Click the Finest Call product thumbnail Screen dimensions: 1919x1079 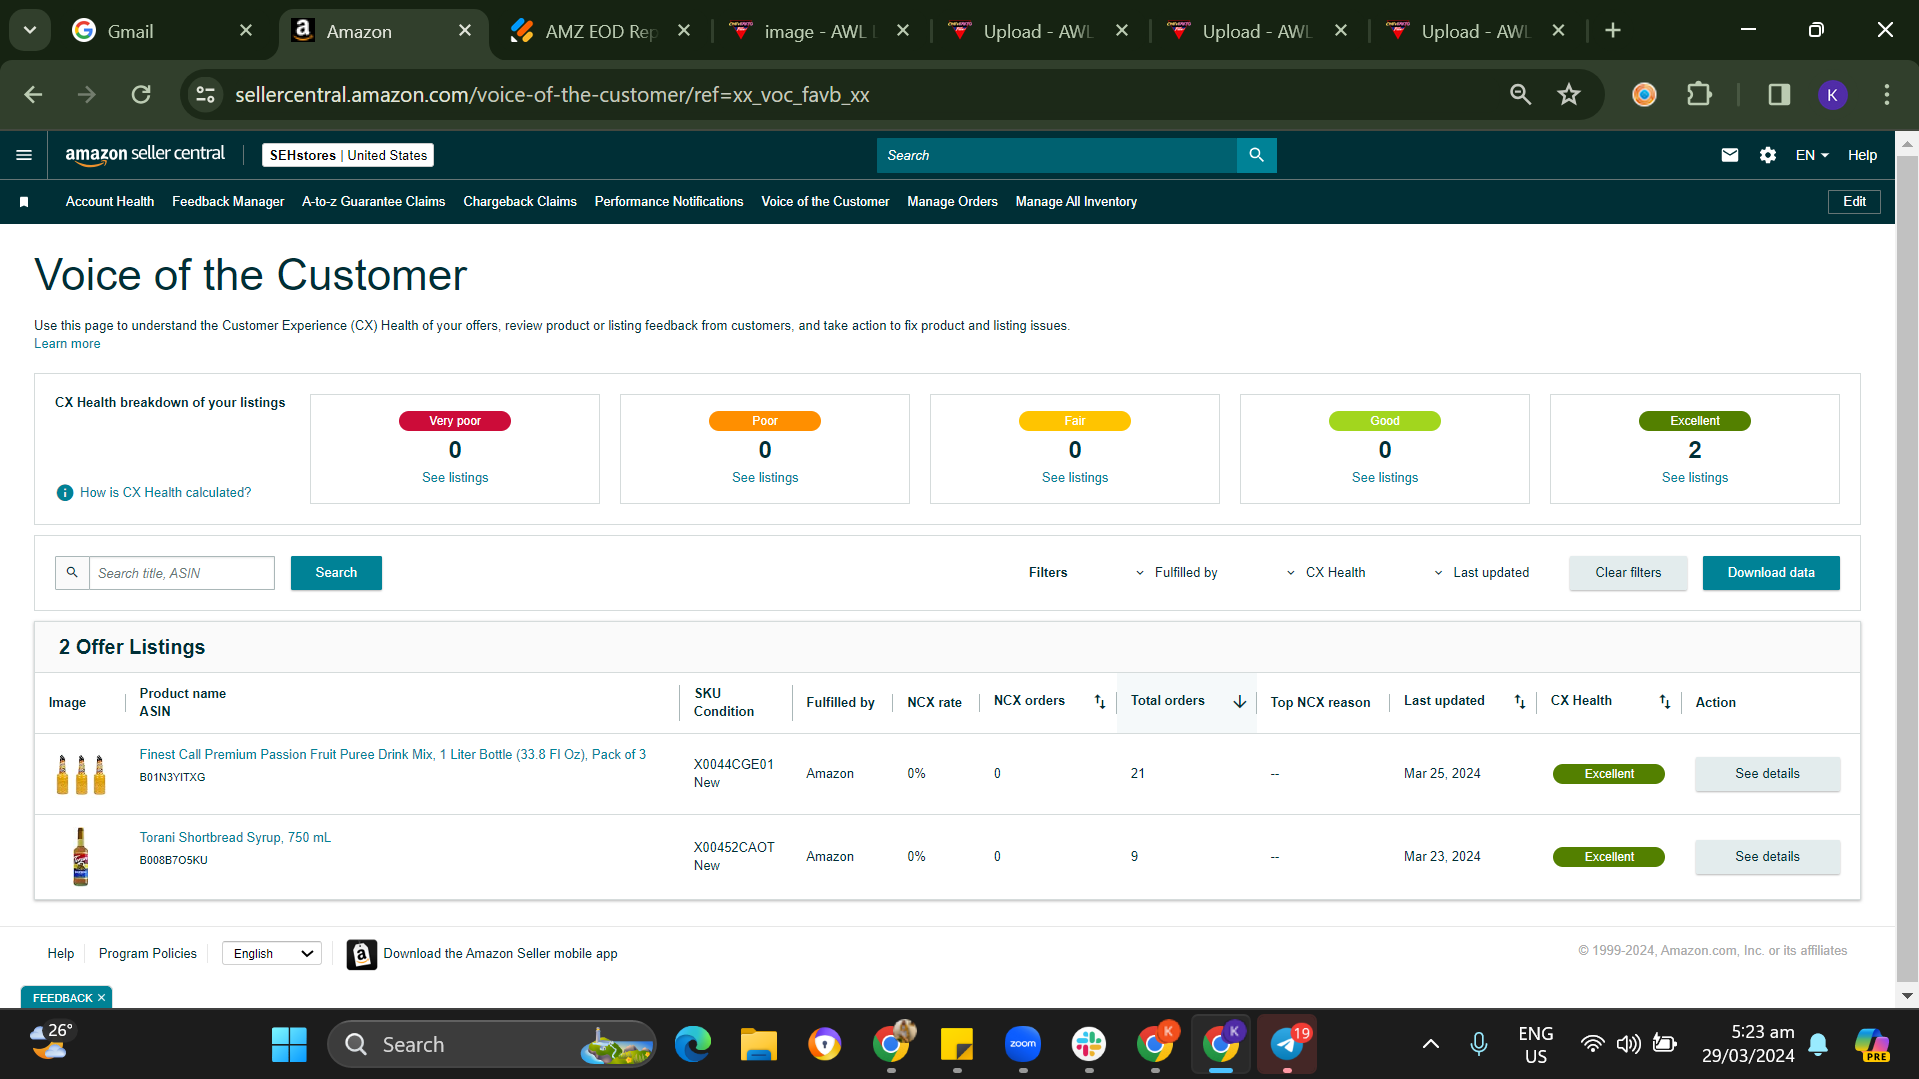pyautogui.click(x=81, y=774)
